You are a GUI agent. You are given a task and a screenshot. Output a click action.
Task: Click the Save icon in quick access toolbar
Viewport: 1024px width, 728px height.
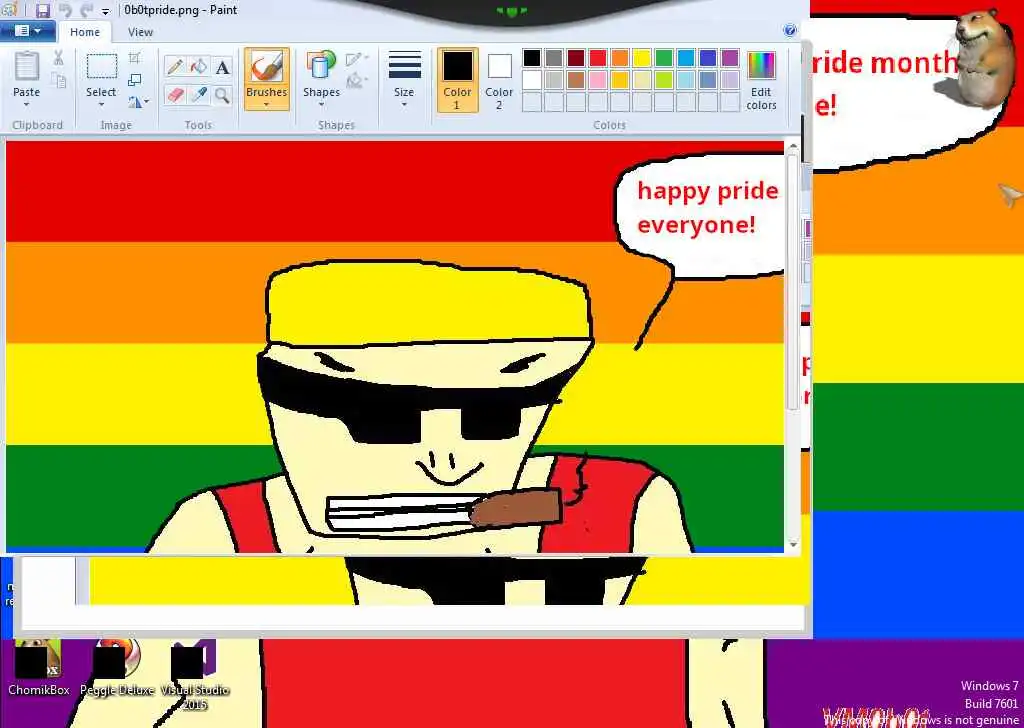pyautogui.click(x=43, y=10)
